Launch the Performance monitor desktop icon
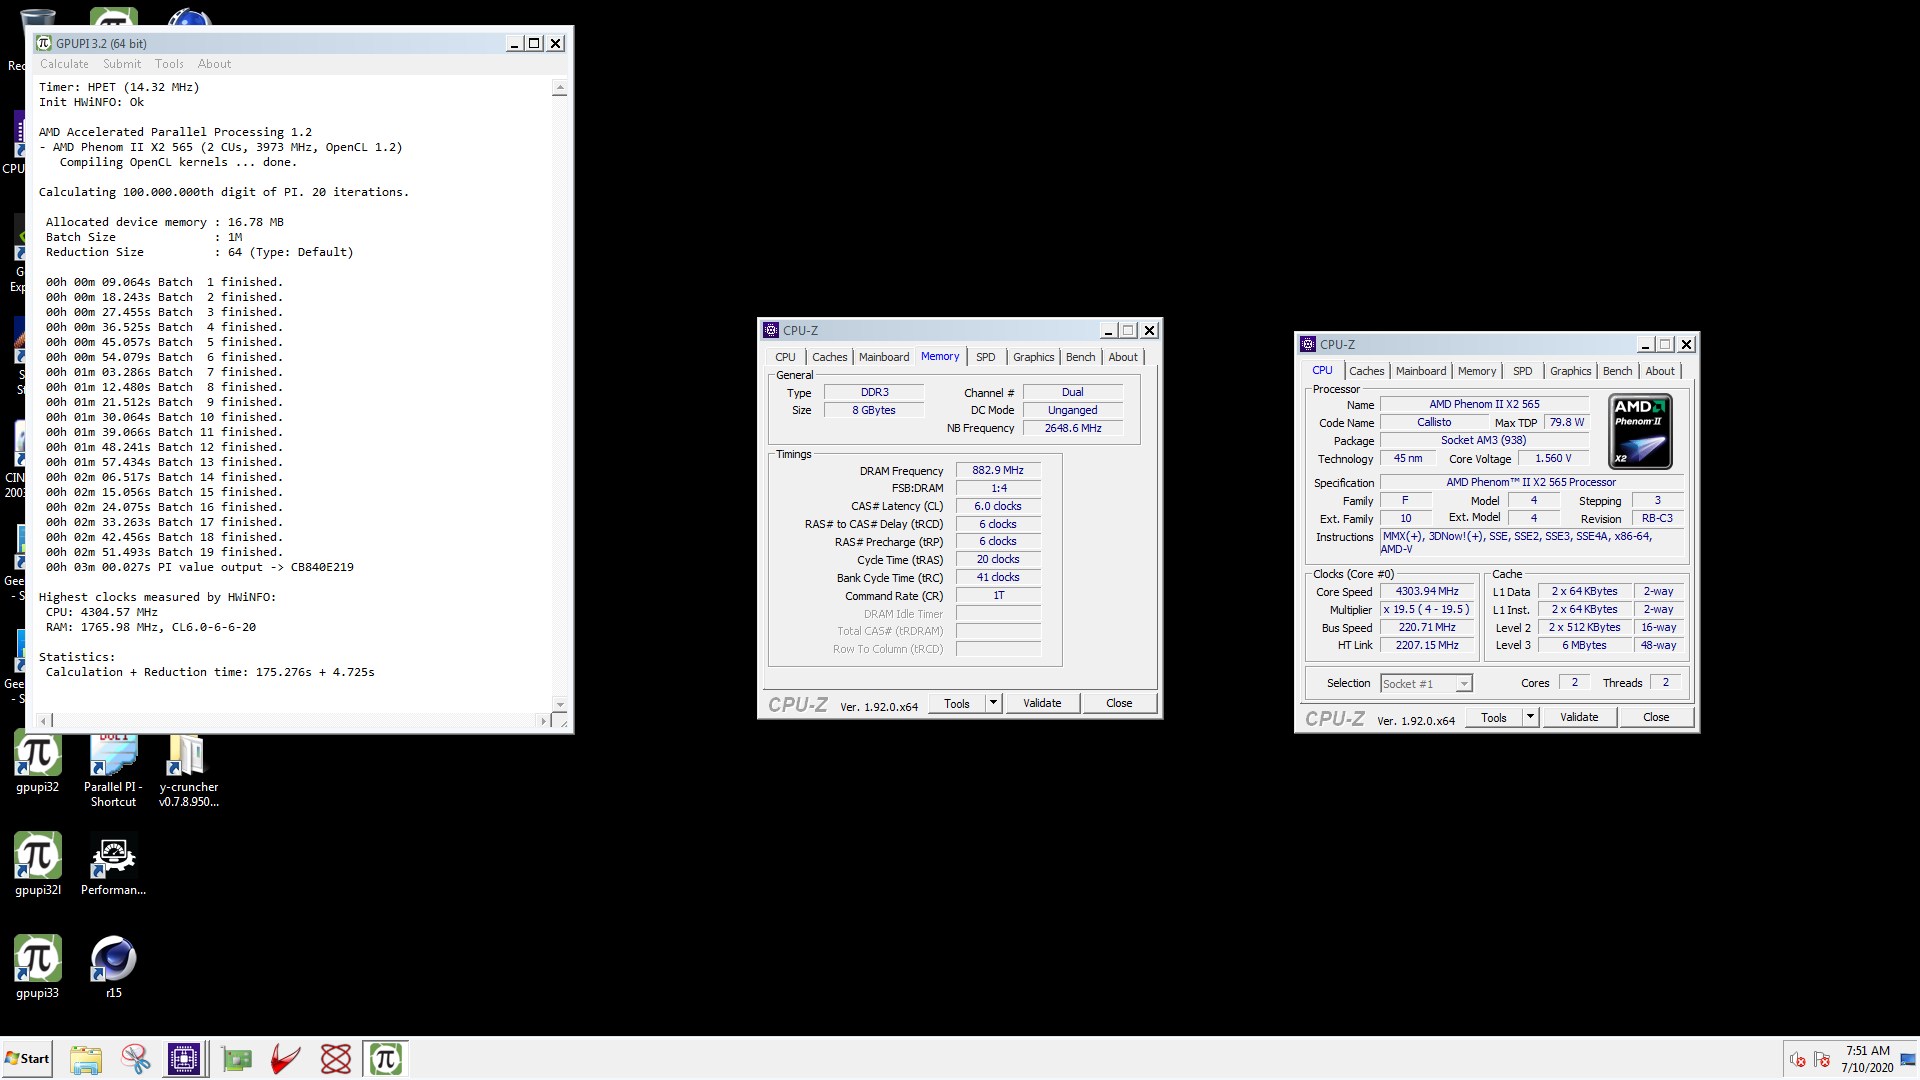This screenshot has width=1920, height=1080. click(113, 864)
